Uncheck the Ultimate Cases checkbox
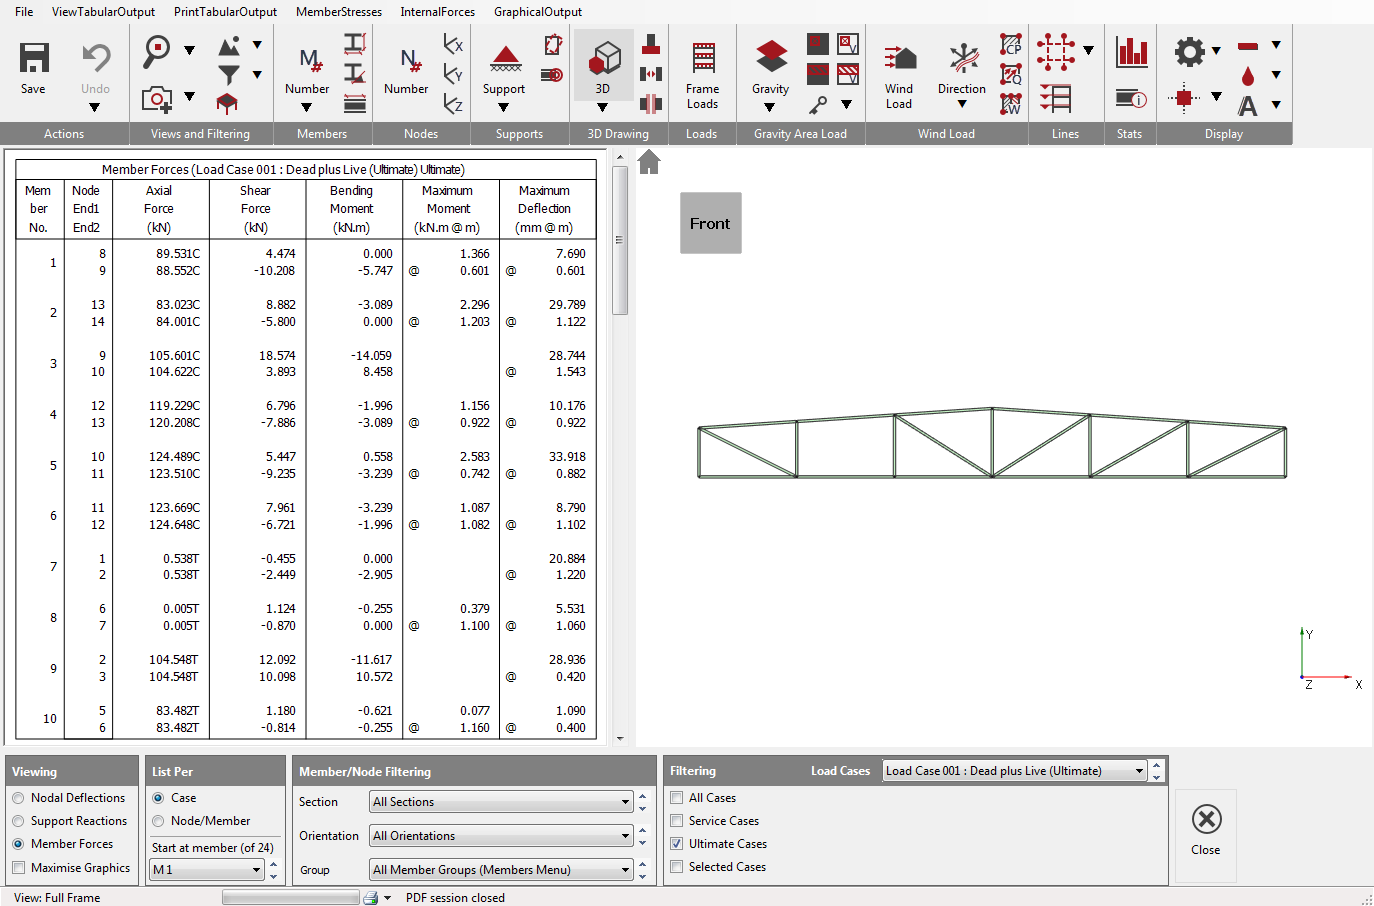This screenshot has height=906, width=1374. coord(677,844)
